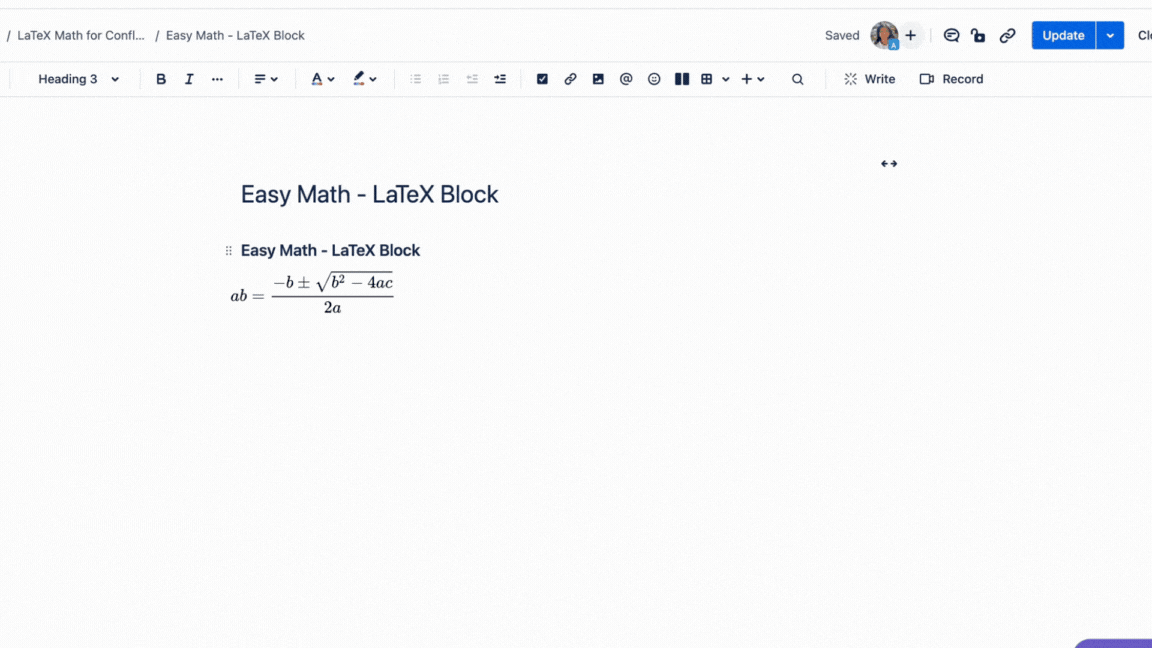
Task: Open the emoji picker
Action: click(654, 79)
